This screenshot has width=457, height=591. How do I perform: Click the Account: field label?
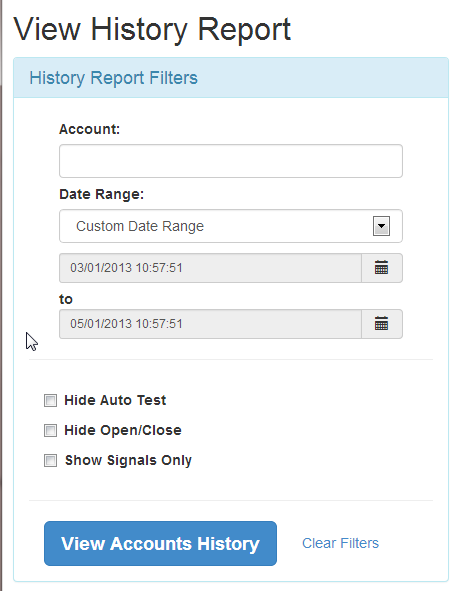[x=89, y=129]
